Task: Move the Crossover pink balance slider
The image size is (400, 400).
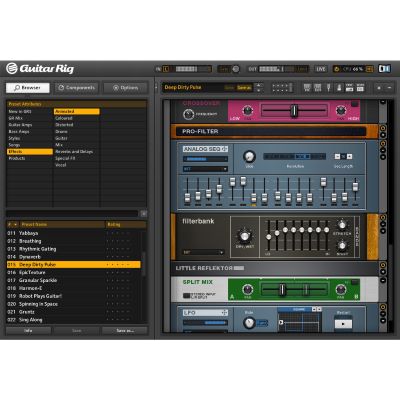Action: 294,111
